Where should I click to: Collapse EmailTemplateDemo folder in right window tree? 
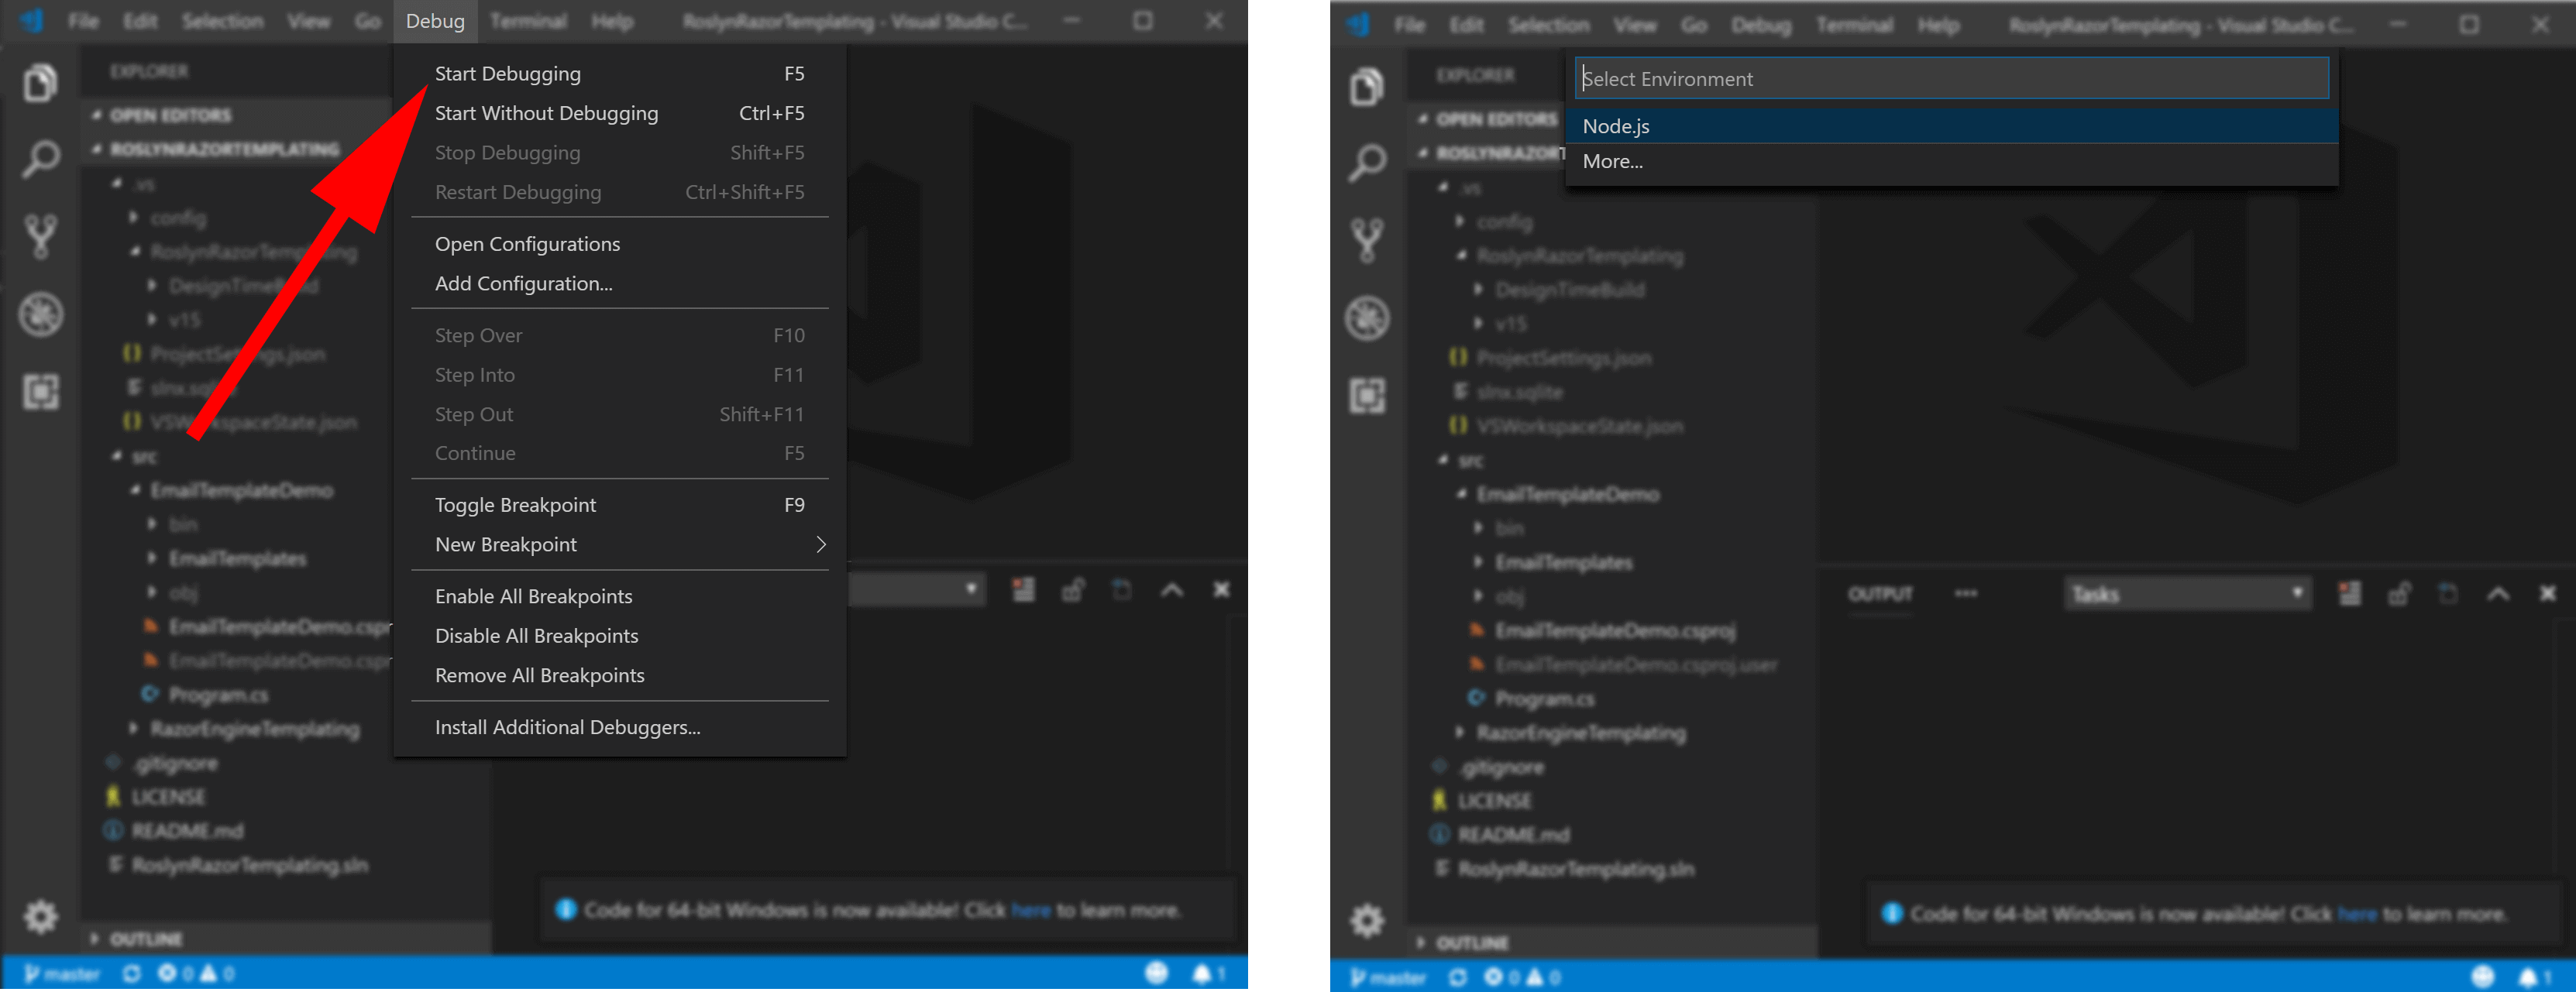(1567, 495)
